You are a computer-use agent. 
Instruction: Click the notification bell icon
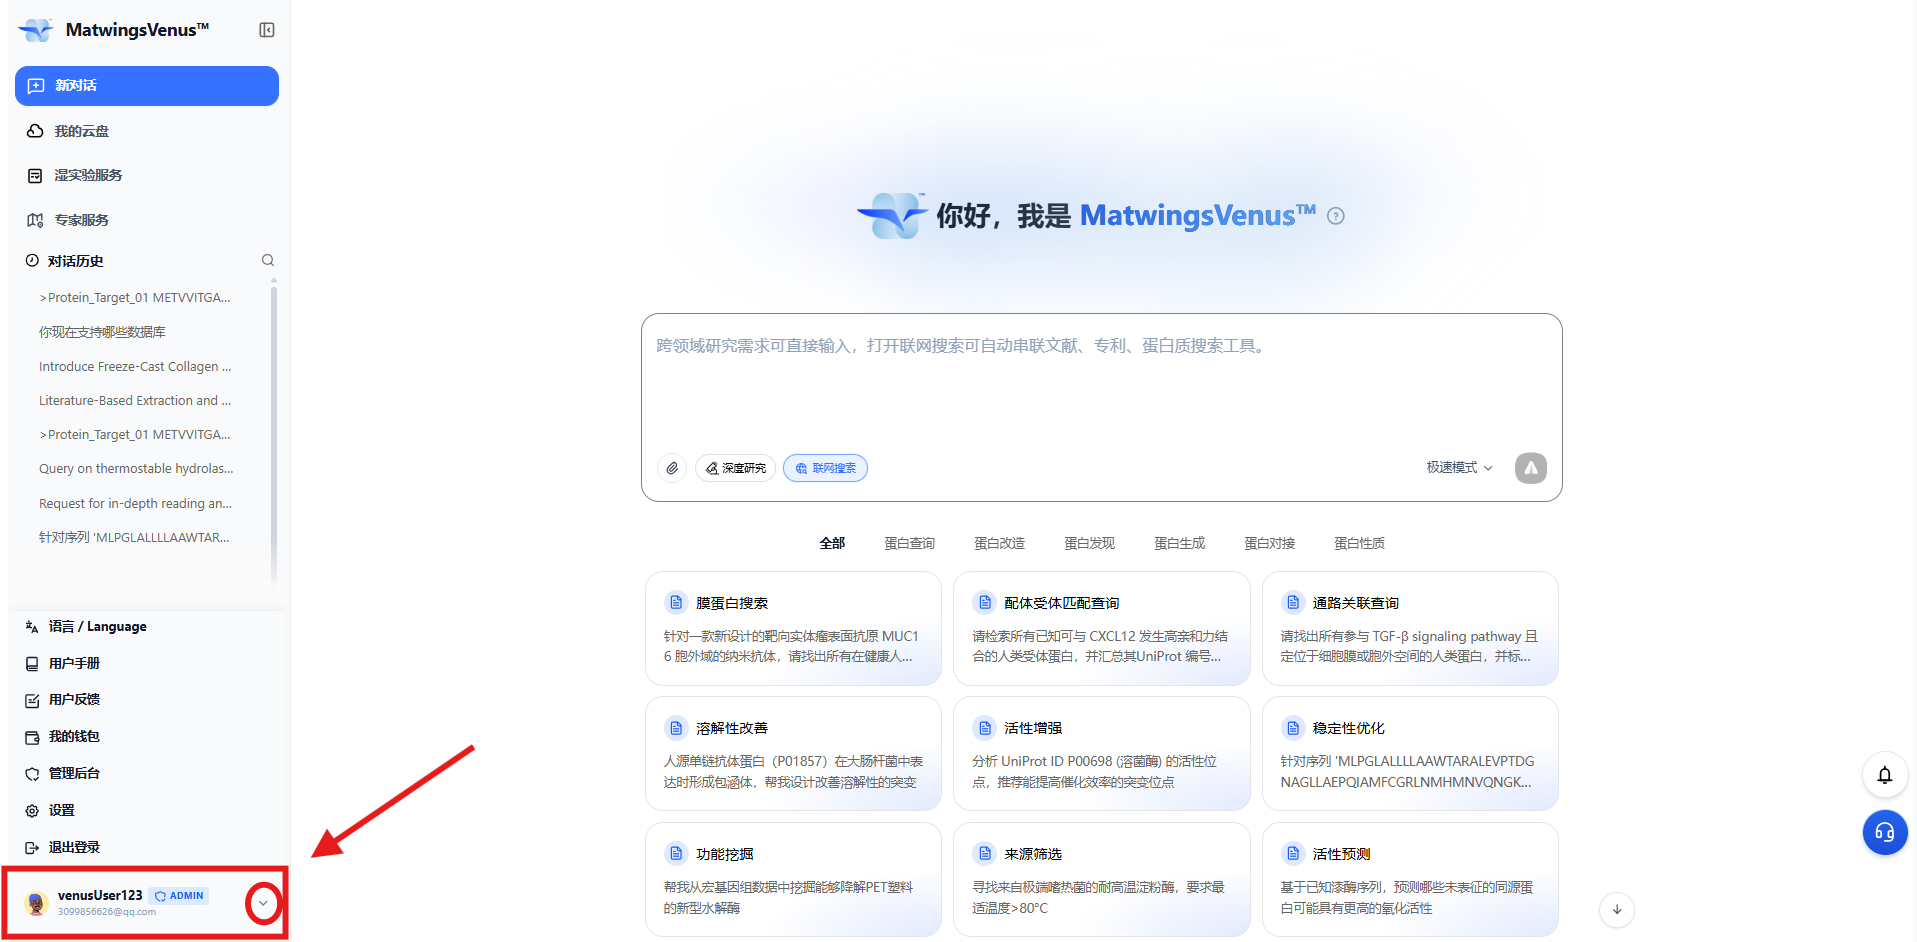(x=1885, y=775)
